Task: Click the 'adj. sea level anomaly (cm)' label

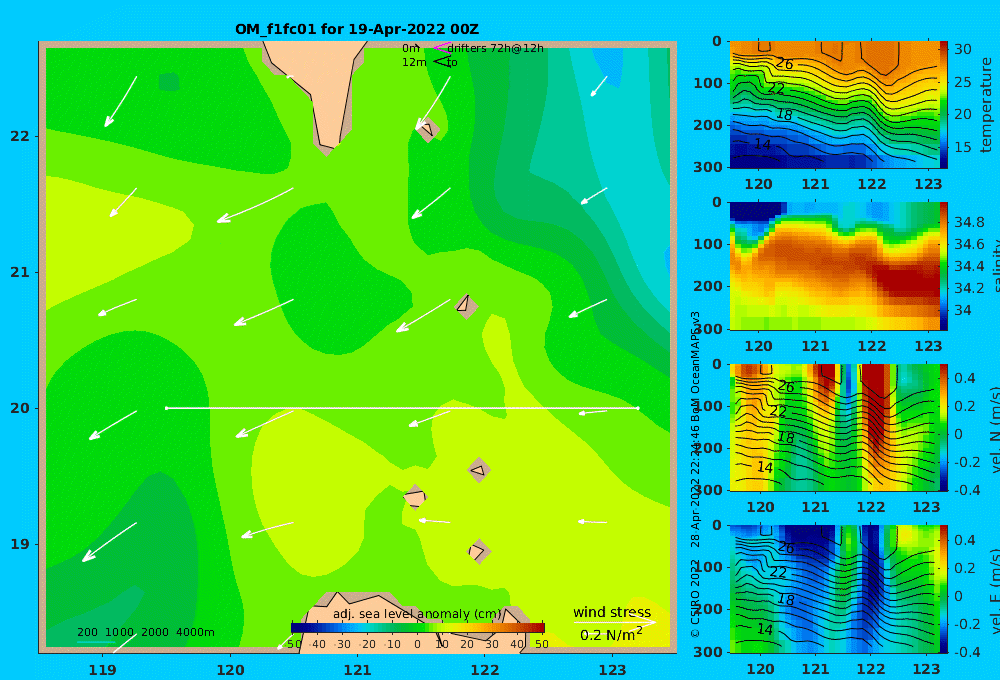Action: click(417, 614)
